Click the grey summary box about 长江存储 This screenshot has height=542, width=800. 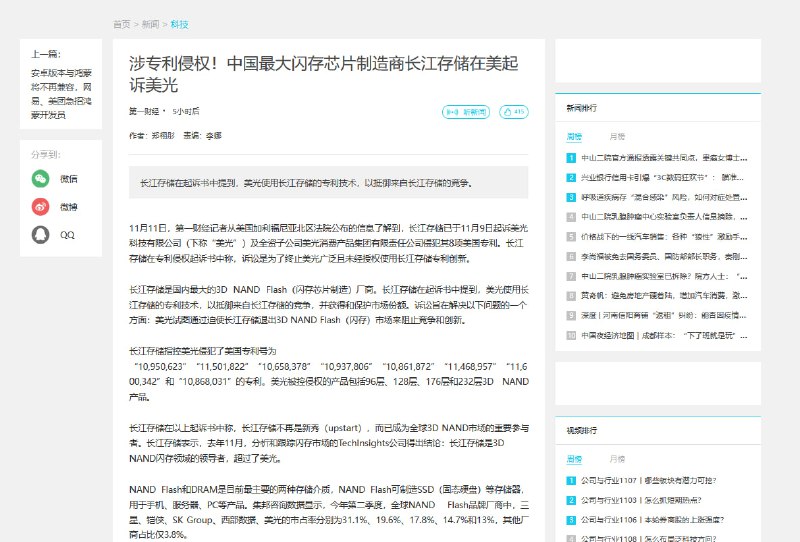tap(329, 183)
